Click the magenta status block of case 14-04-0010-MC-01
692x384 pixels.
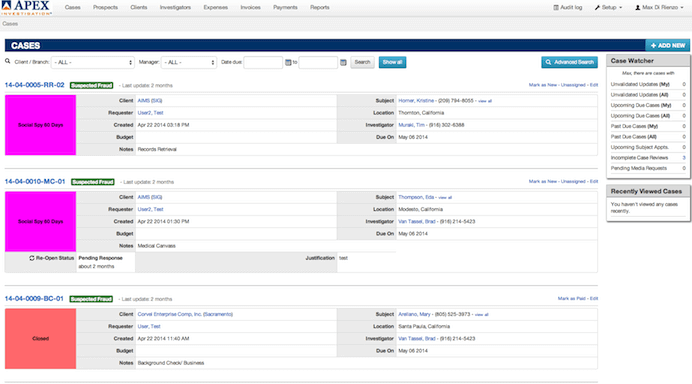[41, 222]
